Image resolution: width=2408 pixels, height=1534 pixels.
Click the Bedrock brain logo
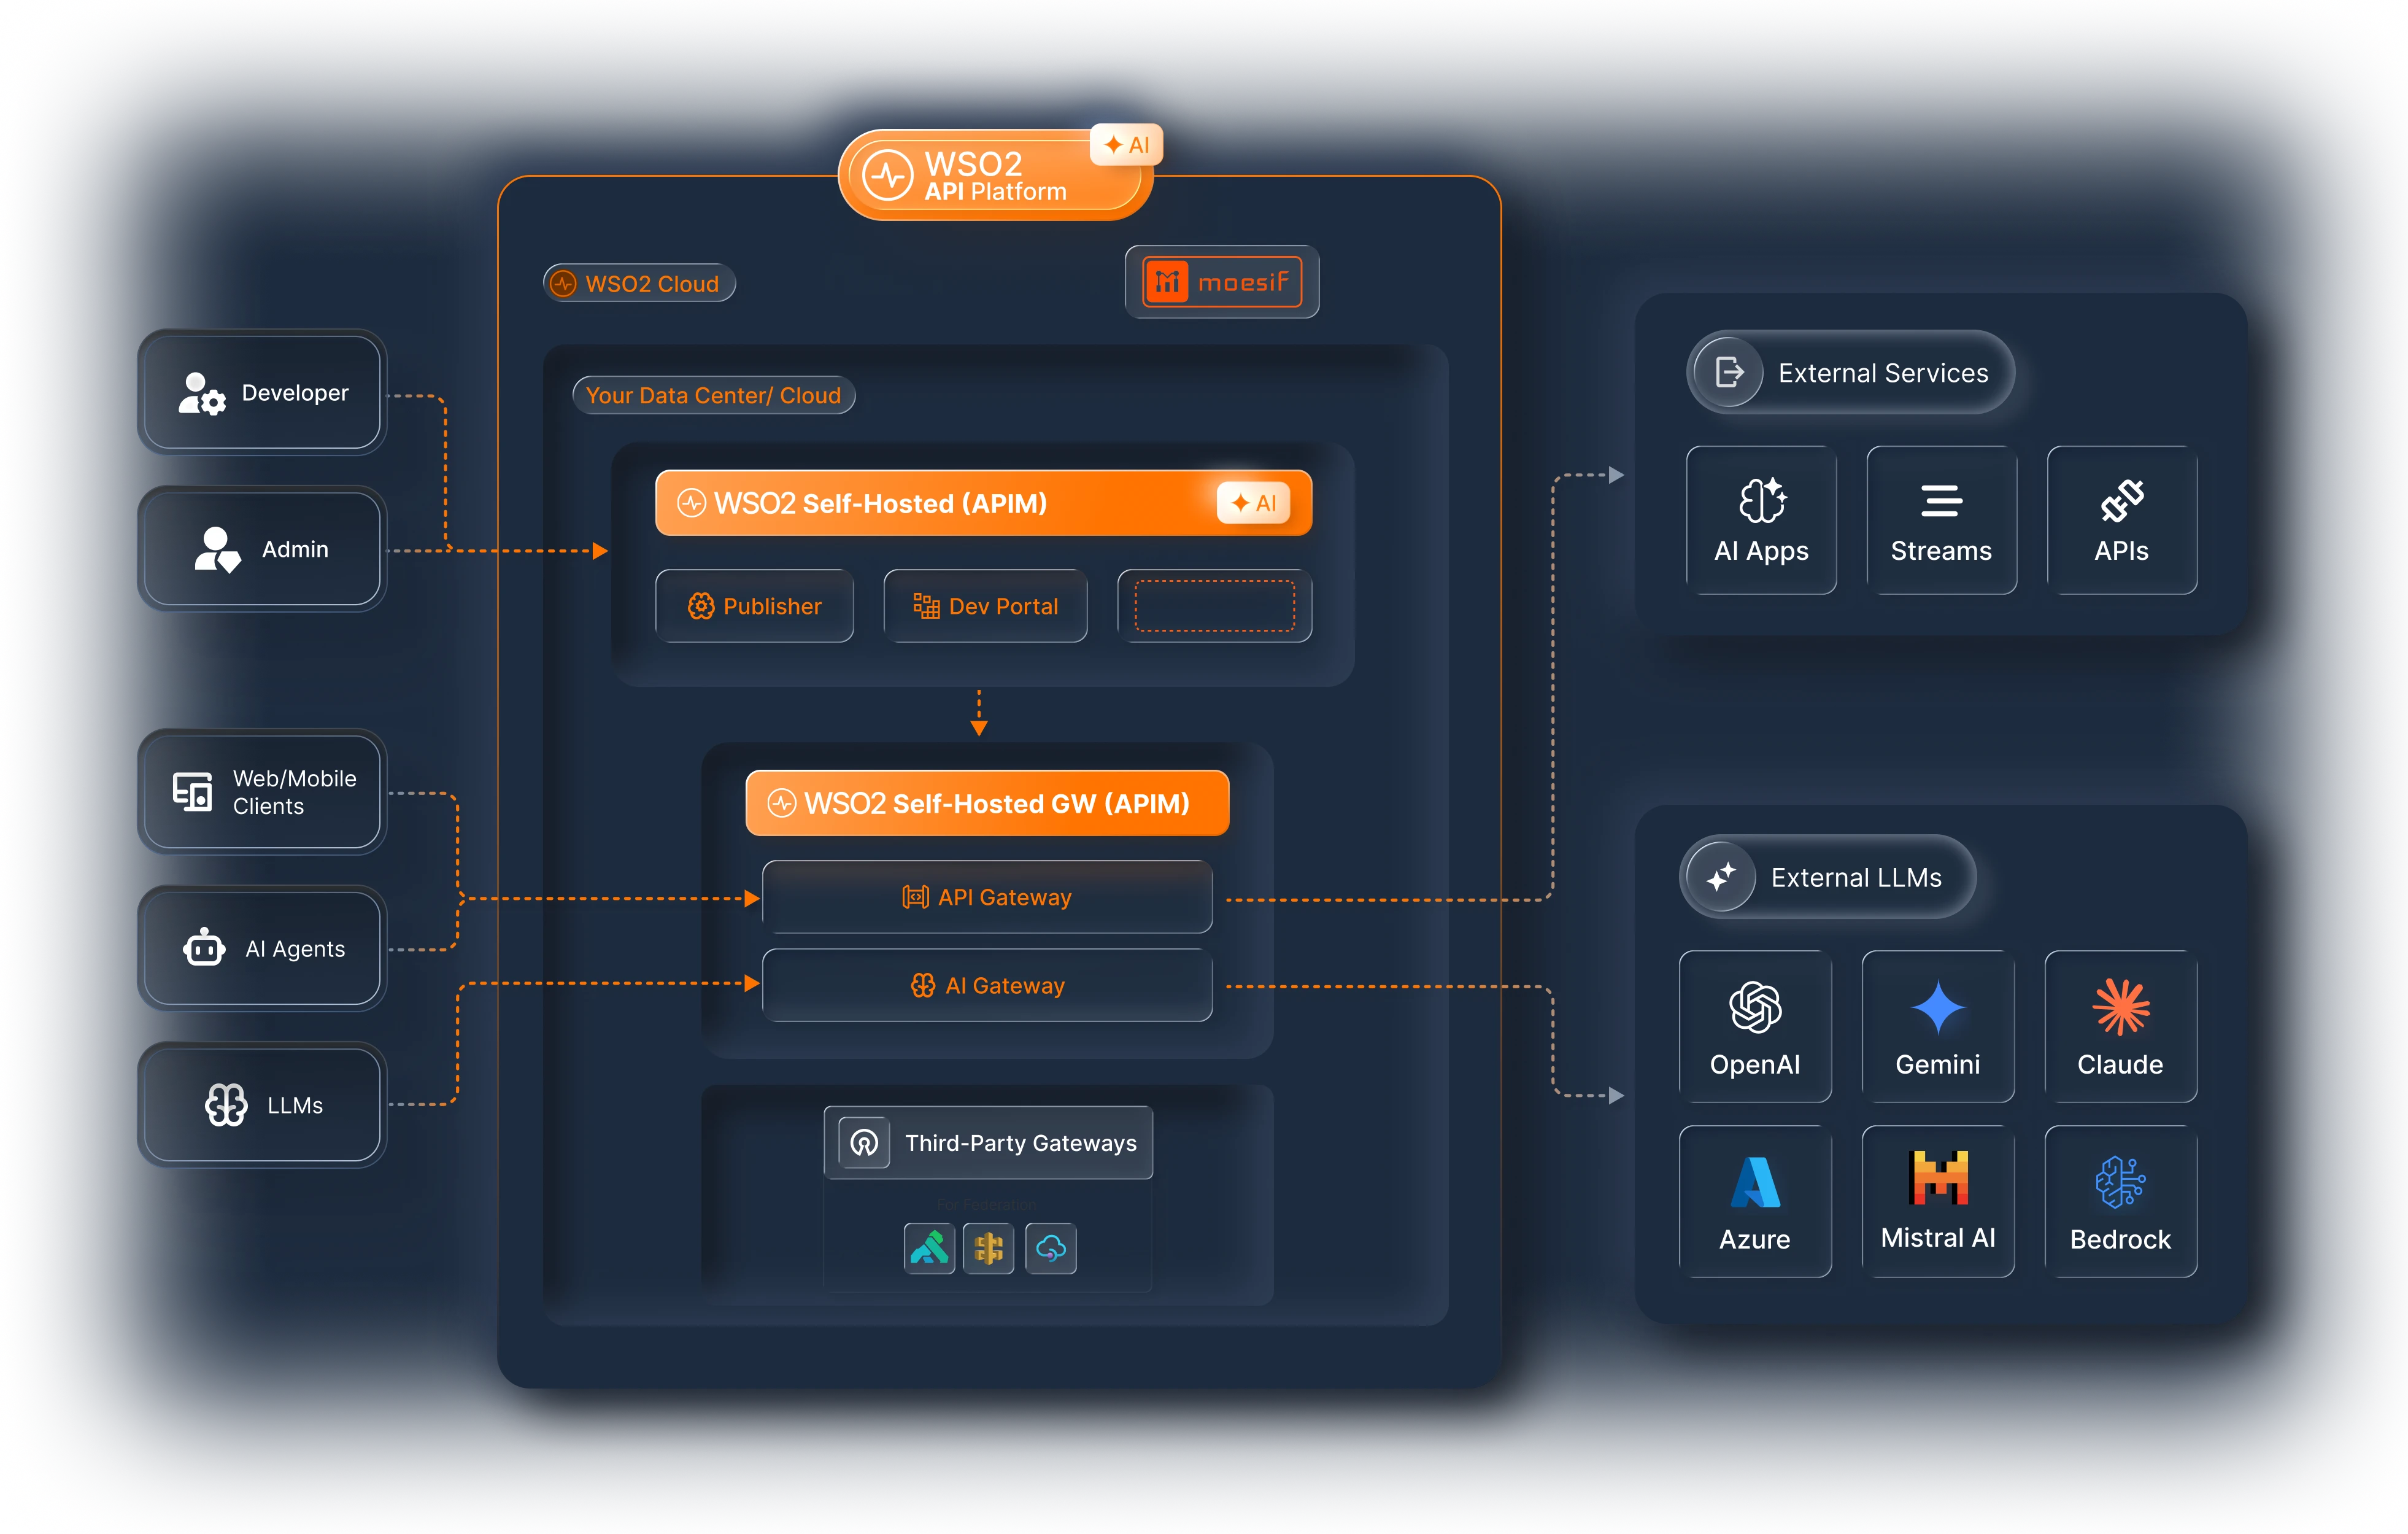click(x=2120, y=1182)
